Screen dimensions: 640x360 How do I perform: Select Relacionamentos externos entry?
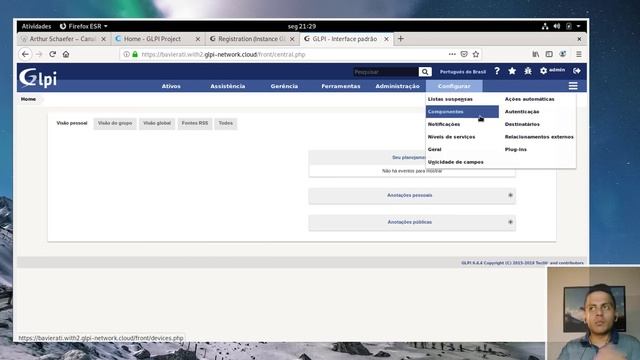click(x=539, y=137)
